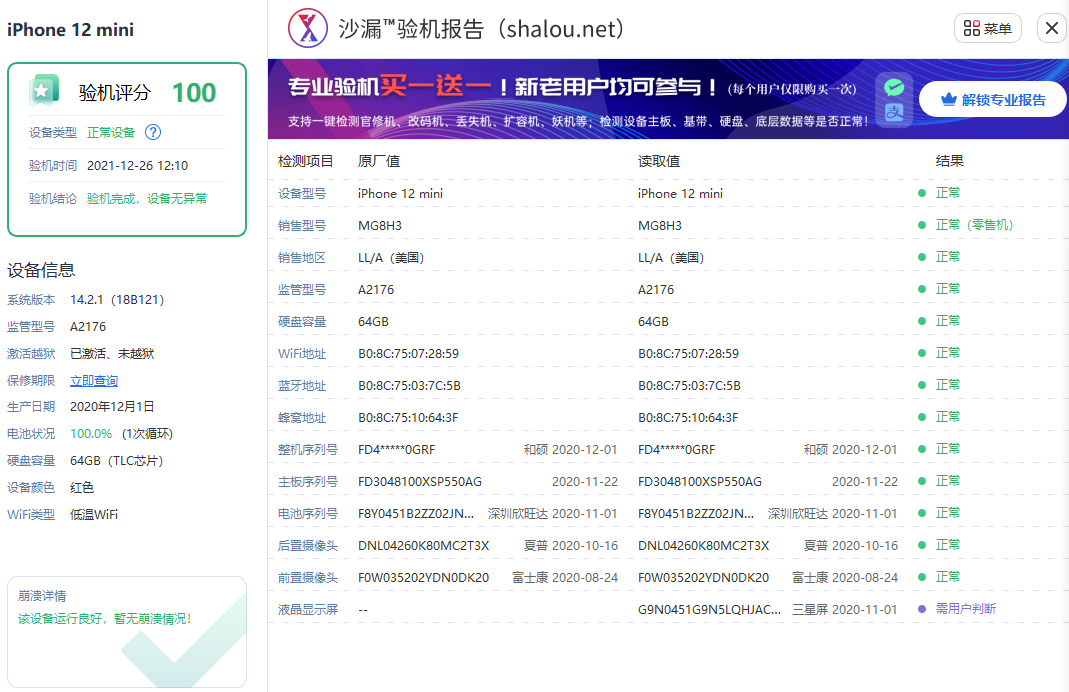Click the 电池序列号 row label
Viewport: 1069px width, 692px height.
pyautogui.click(x=307, y=514)
